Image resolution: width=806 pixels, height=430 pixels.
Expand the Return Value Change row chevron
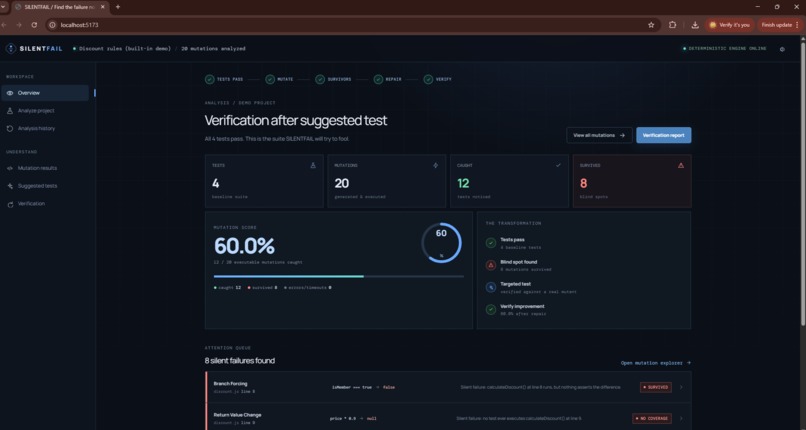682,418
